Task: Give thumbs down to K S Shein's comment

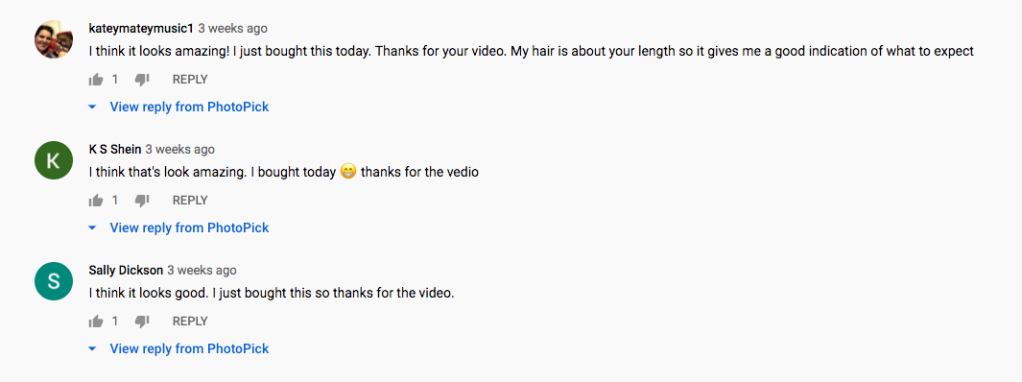Action: tap(142, 200)
